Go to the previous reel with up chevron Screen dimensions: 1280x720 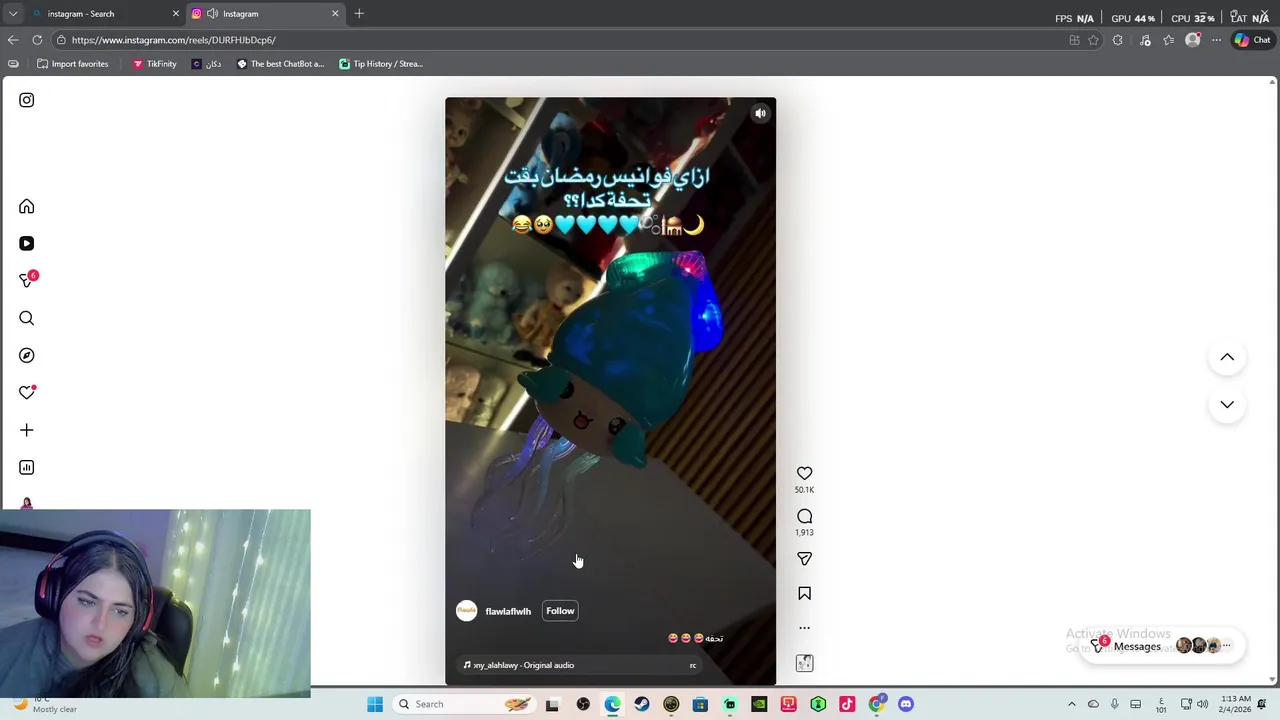(x=1227, y=357)
